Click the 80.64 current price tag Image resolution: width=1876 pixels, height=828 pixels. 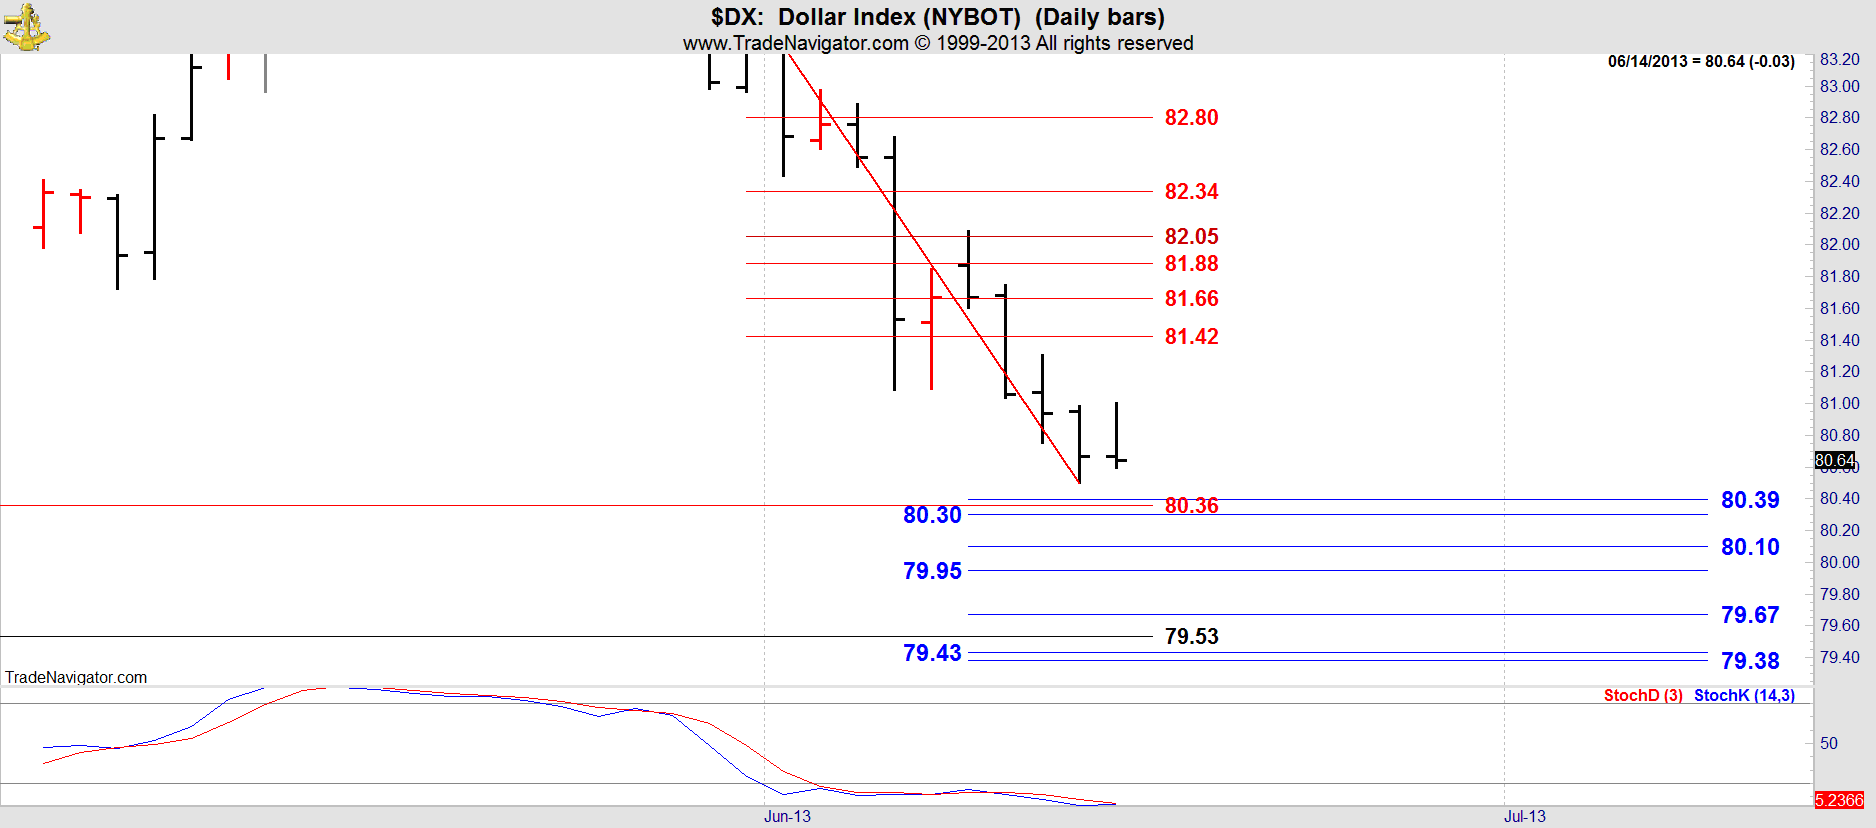pyautogui.click(x=1834, y=460)
